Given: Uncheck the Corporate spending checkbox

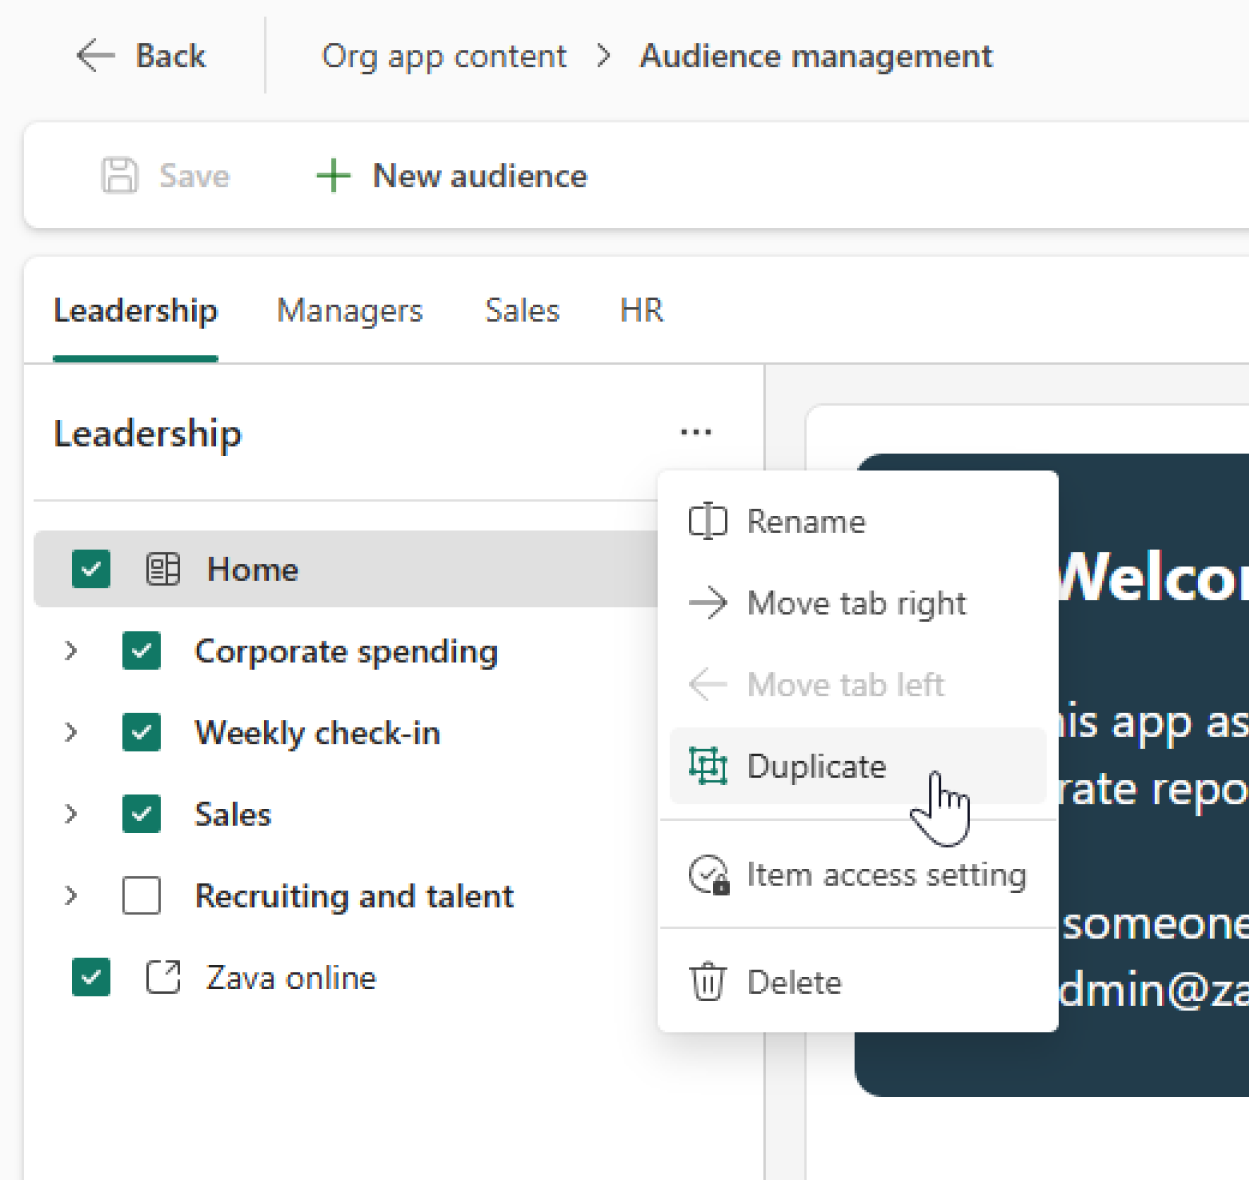Looking at the screenshot, I should 141,651.
